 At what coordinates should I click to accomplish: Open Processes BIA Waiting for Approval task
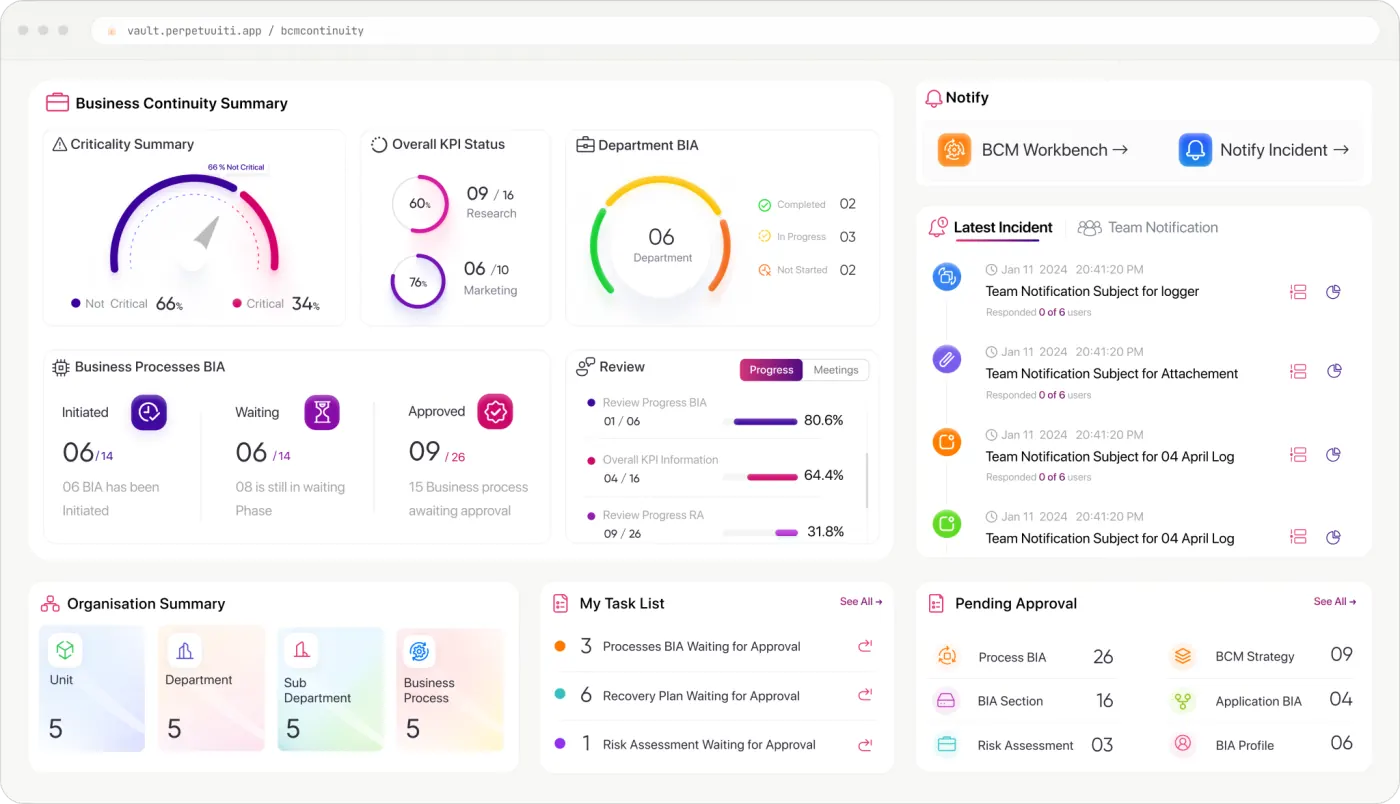click(701, 647)
